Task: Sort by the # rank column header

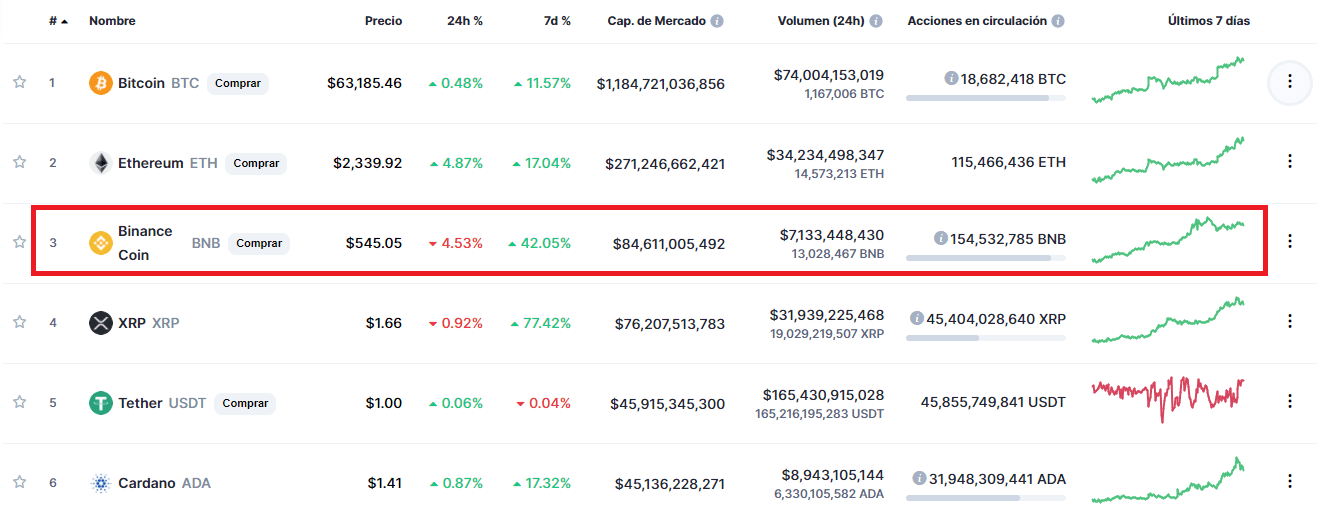Action: [x=58, y=21]
